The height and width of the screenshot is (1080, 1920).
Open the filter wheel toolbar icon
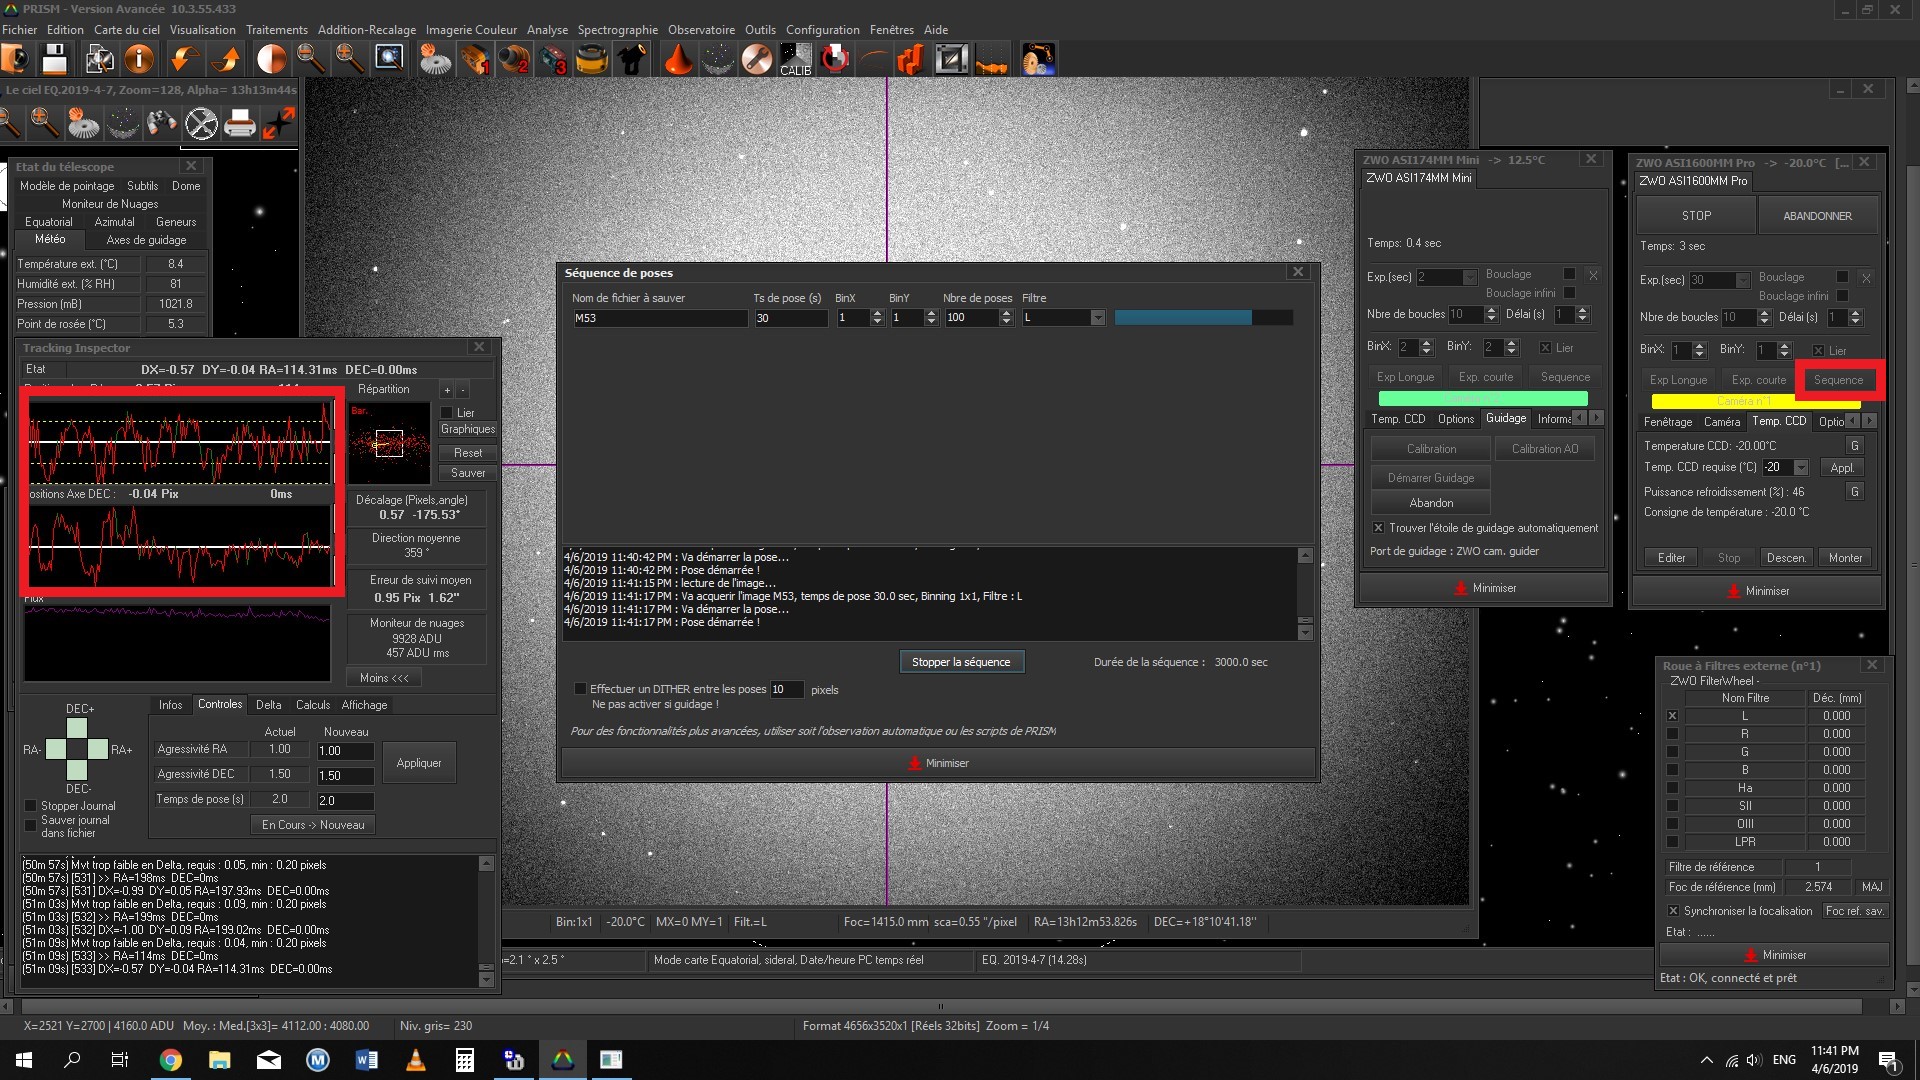click(592, 60)
